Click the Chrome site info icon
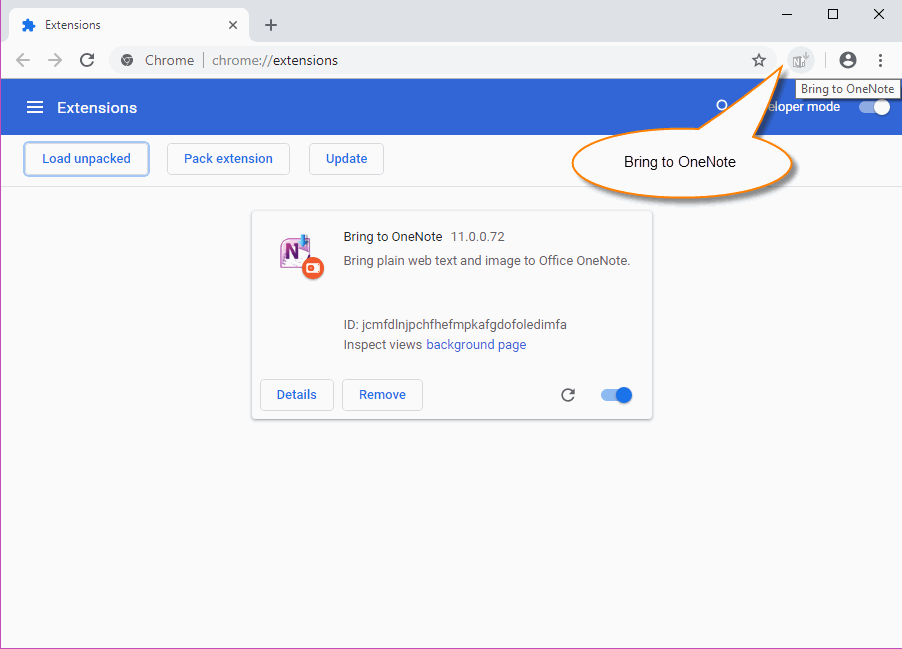 pyautogui.click(x=127, y=60)
